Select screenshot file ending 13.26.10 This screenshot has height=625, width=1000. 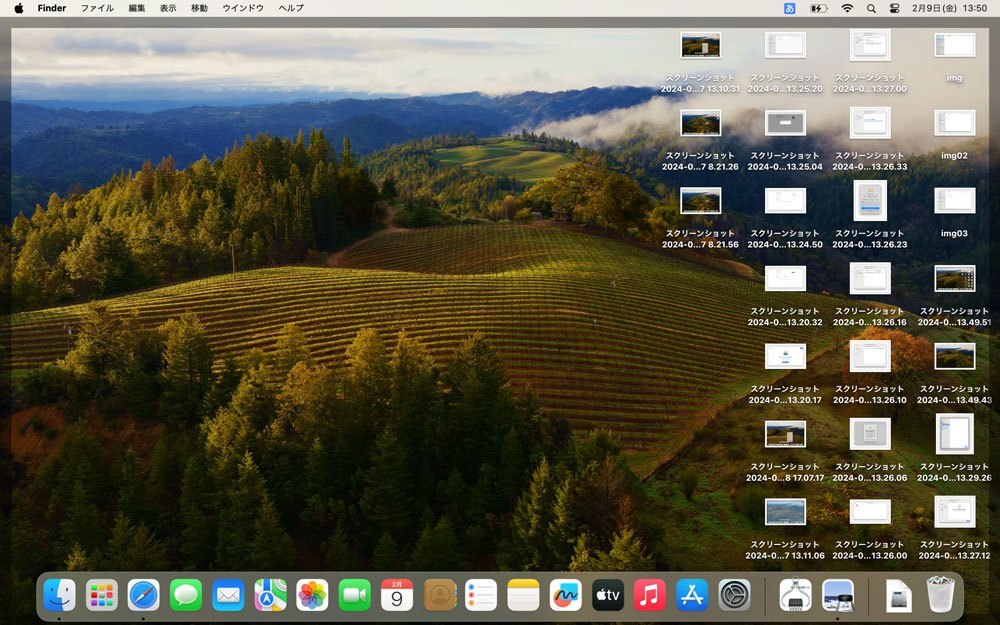tap(870, 357)
